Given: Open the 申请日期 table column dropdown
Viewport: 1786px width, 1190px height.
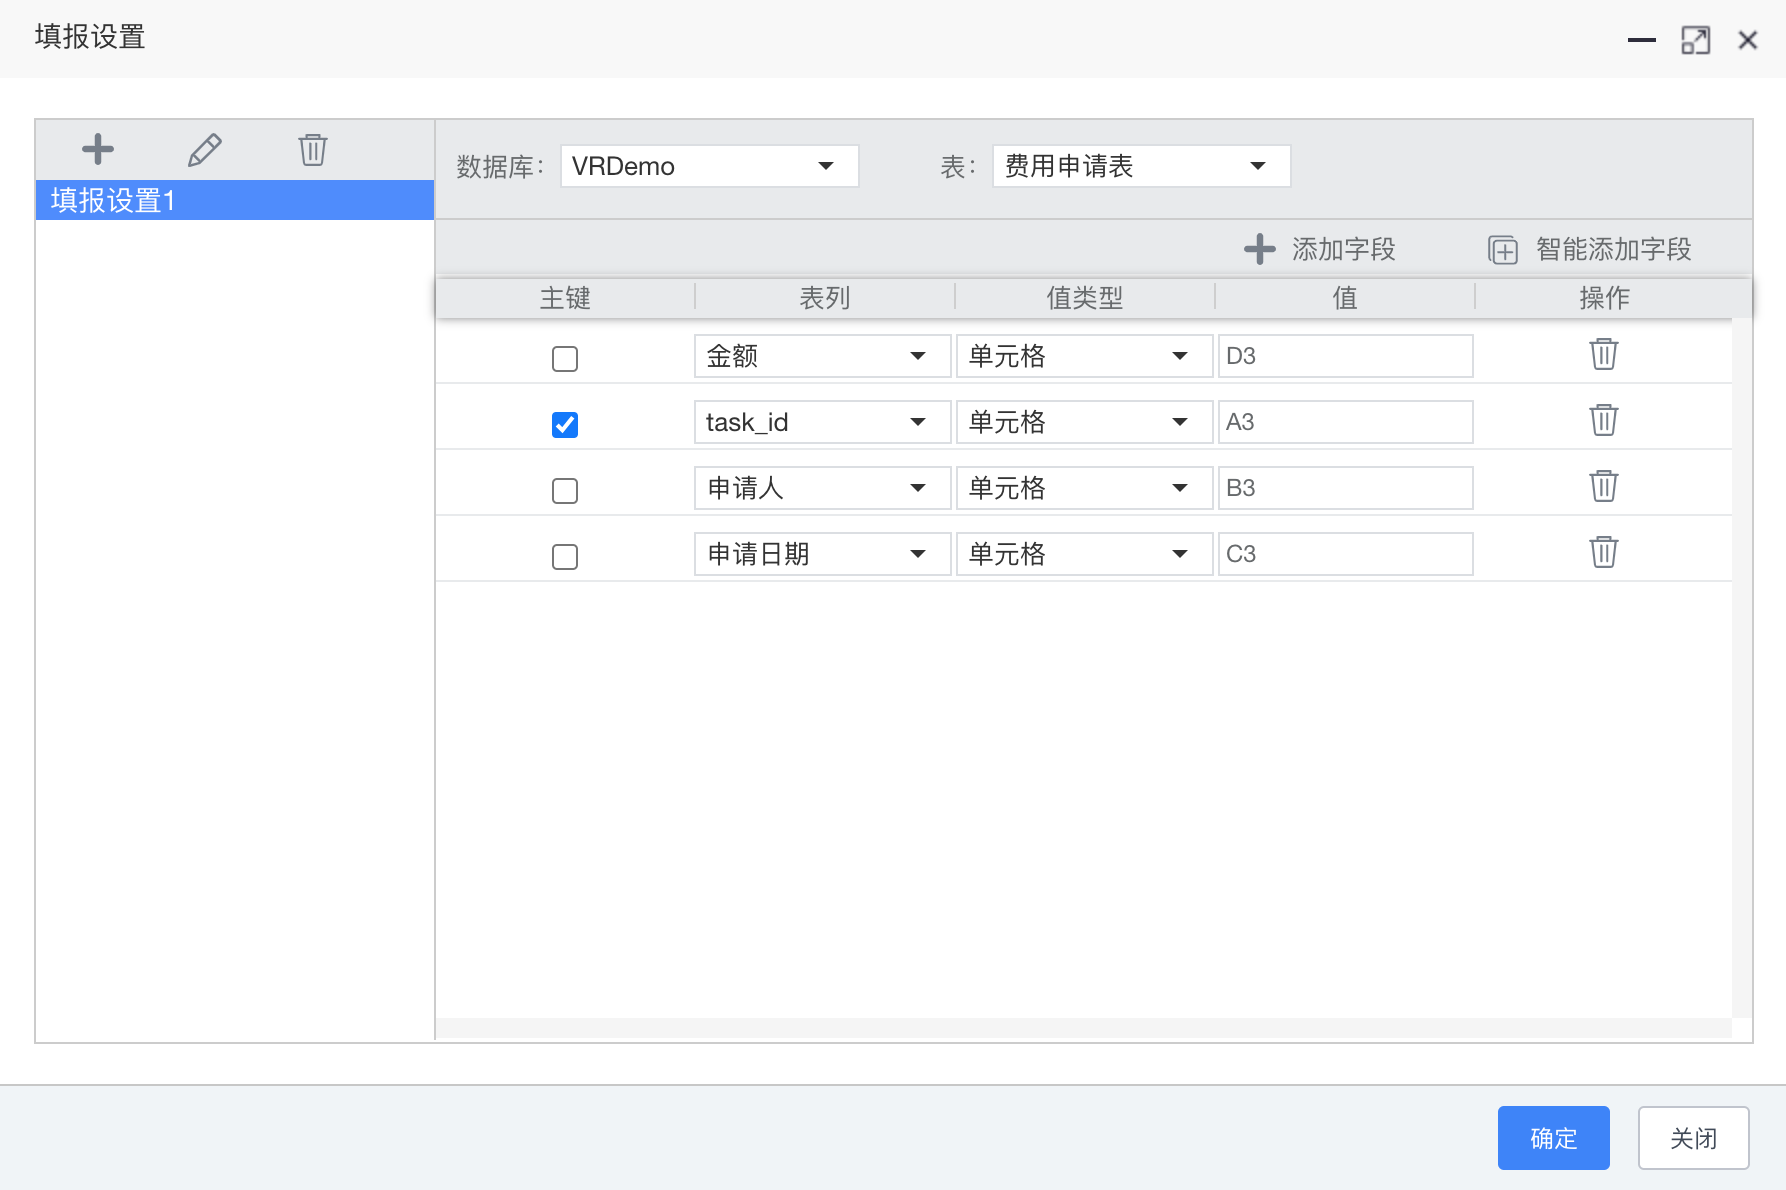Looking at the screenshot, I should click(822, 554).
